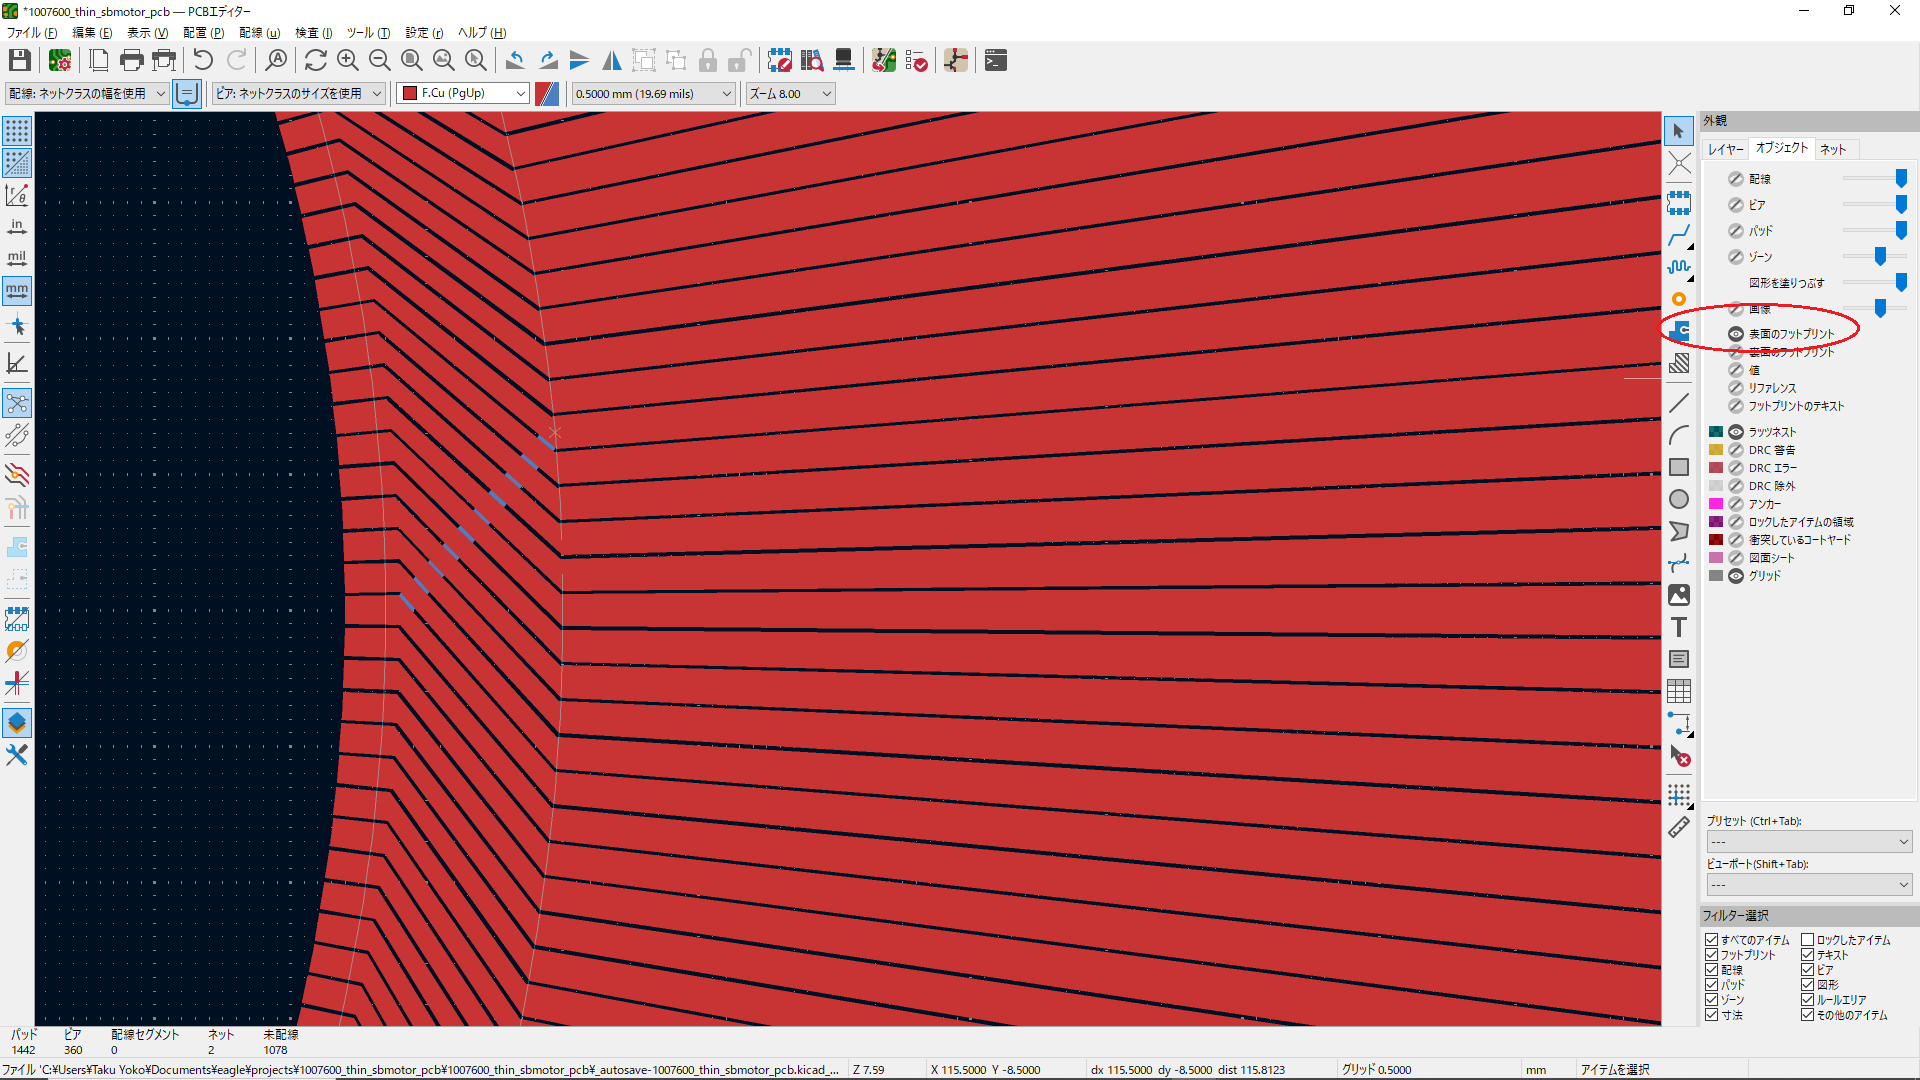Click the アンカー color swatch
Screen dimensions: 1920x1080
(x=1716, y=504)
